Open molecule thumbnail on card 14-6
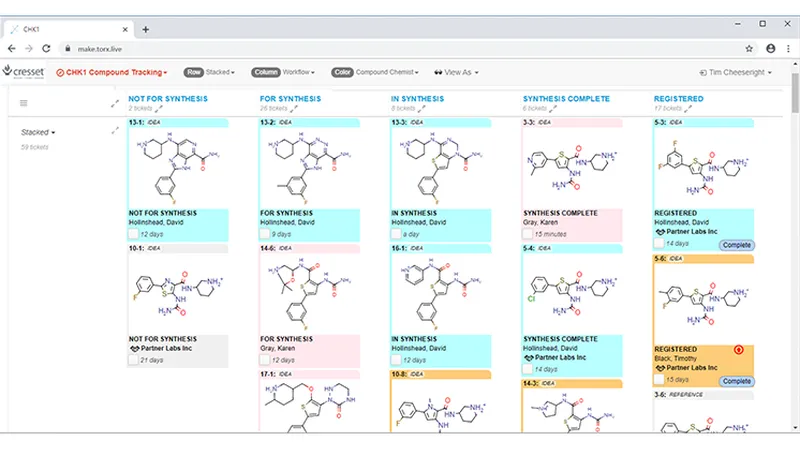This screenshot has width=800, height=450. [x=309, y=294]
